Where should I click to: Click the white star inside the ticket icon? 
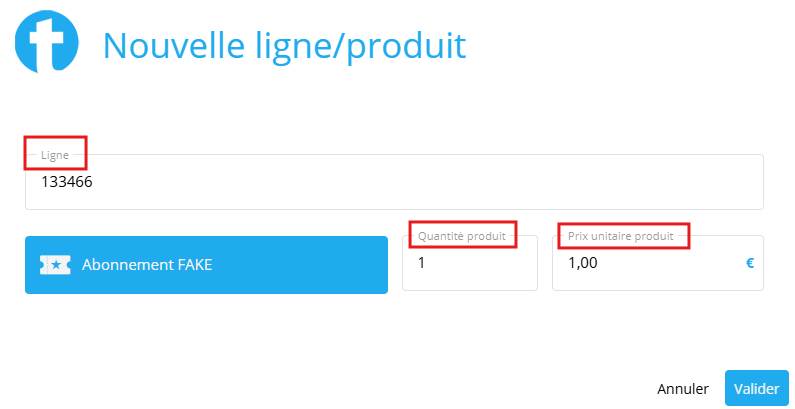point(56,265)
